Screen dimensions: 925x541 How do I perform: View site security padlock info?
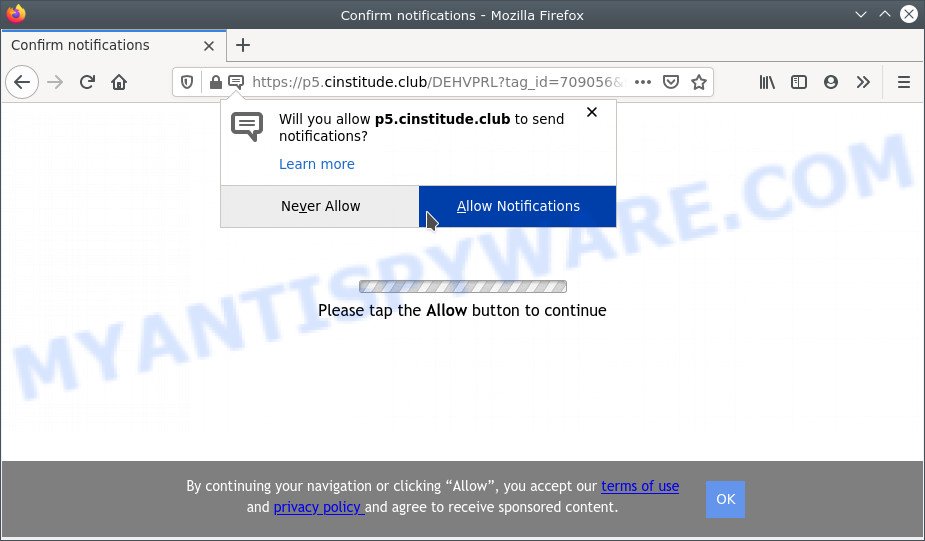pos(215,82)
